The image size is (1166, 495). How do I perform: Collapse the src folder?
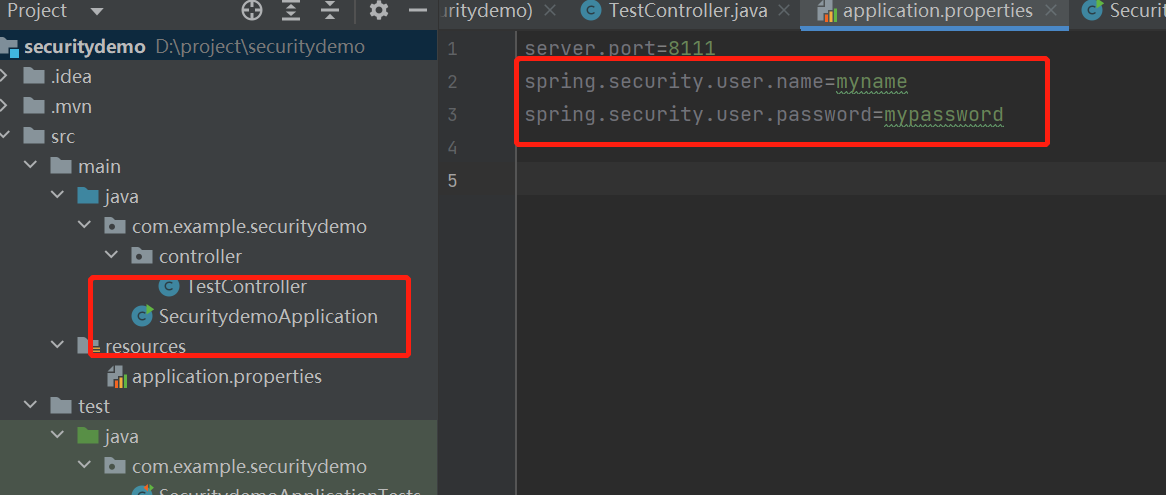click(x=7, y=136)
